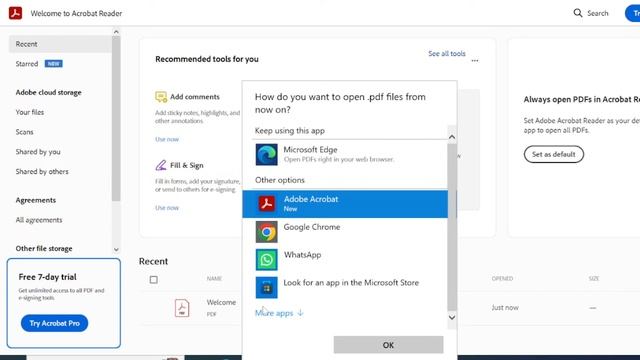640x360 pixels.
Task: Click Use now under Add comments
Action: click(x=167, y=139)
